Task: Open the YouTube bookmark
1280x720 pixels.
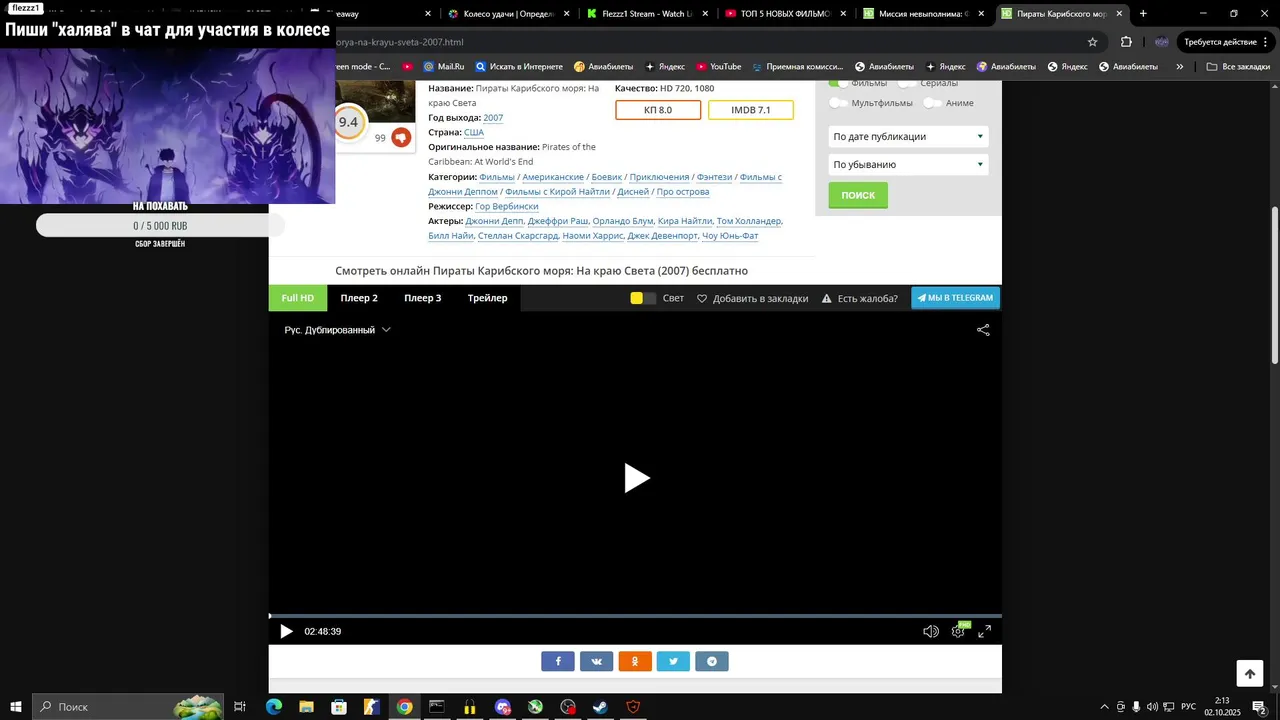Action: click(718, 67)
